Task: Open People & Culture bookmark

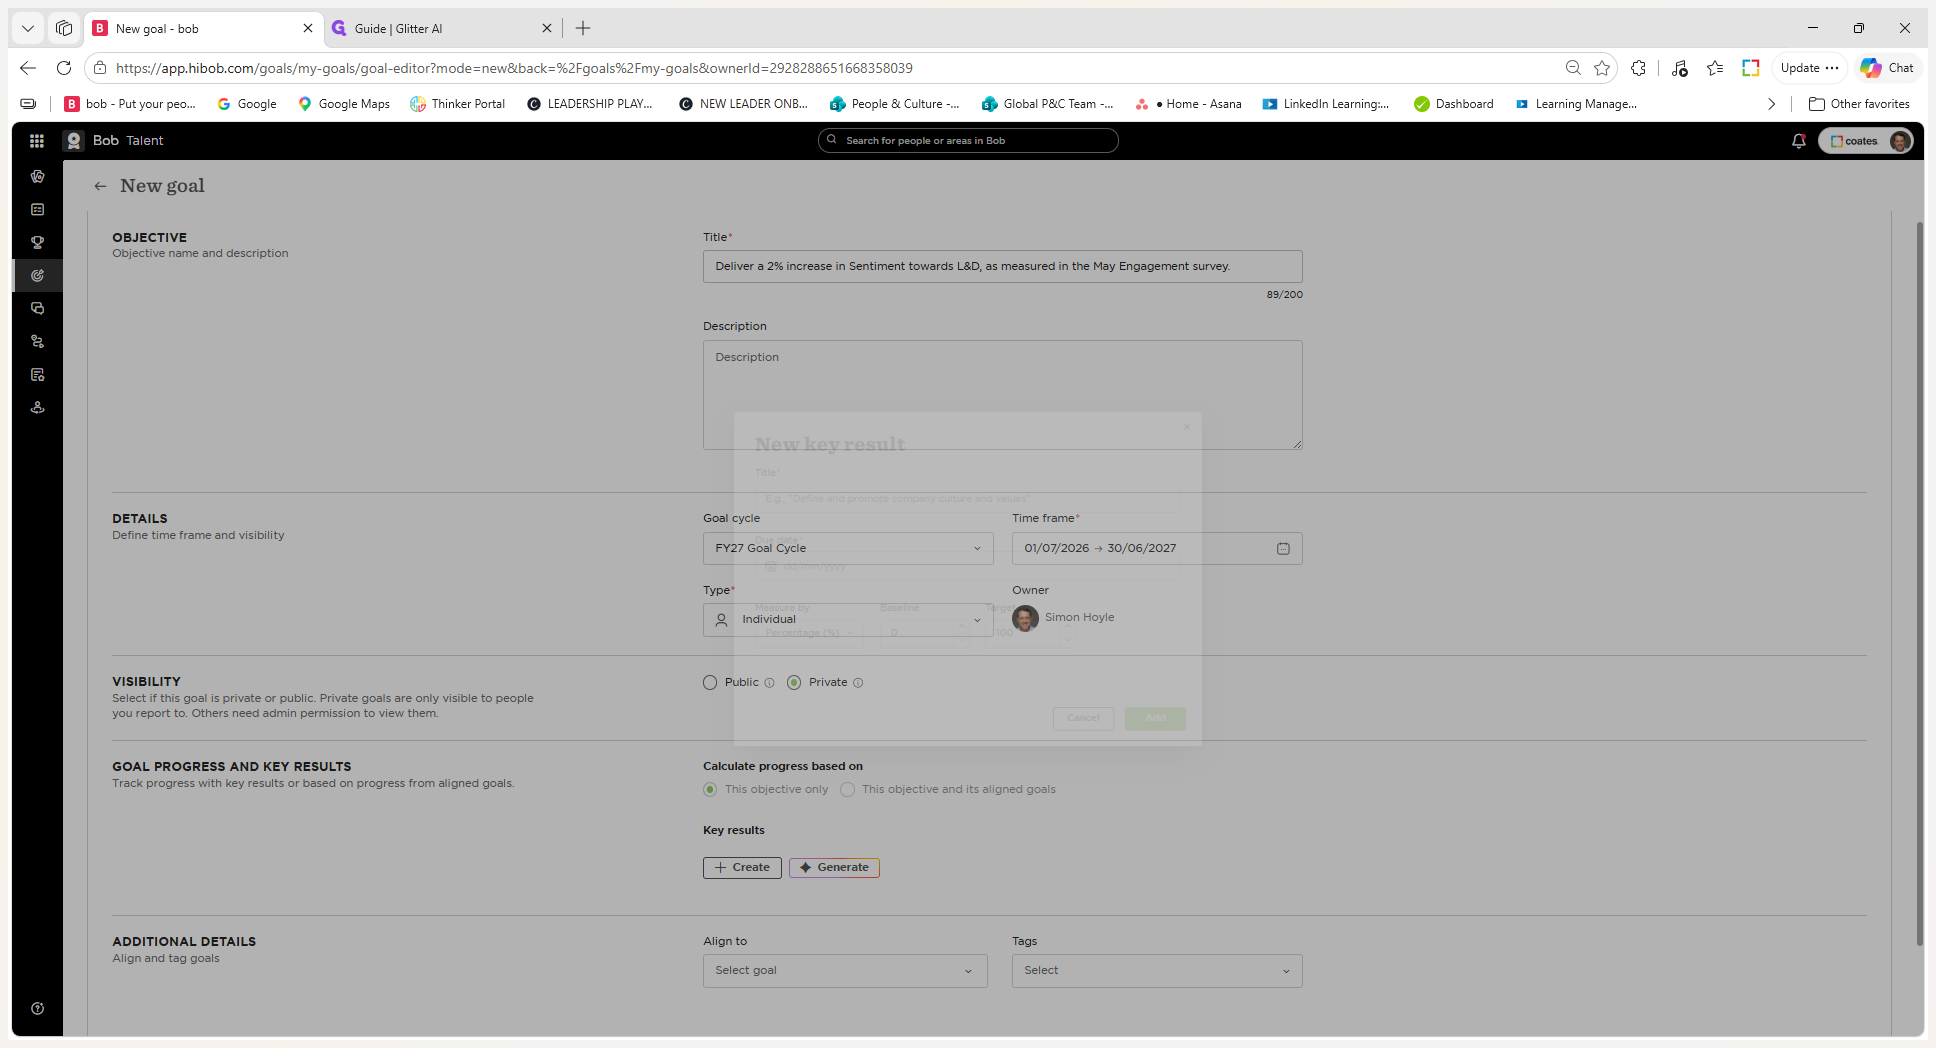Action: point(894,104)
